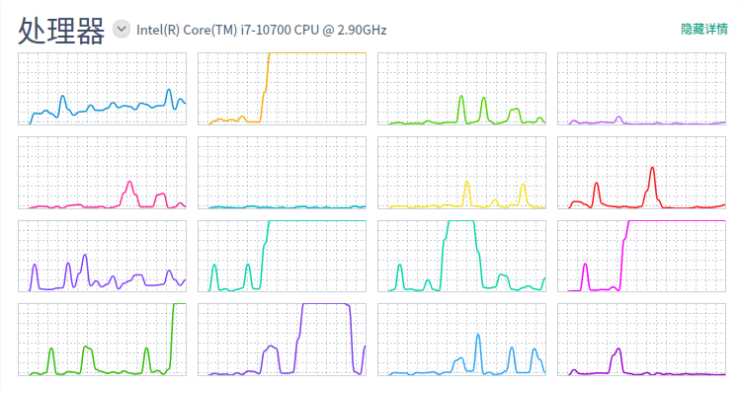Select the violet graph with wide plateau
This screenshot has height=400, width=745.
282,340
